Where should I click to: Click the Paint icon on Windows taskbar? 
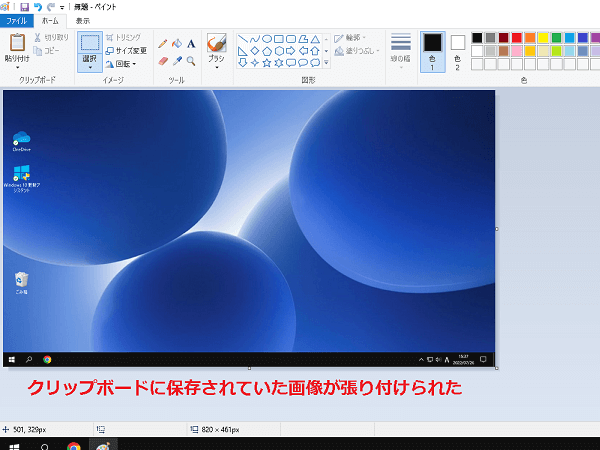pos(103,445)
